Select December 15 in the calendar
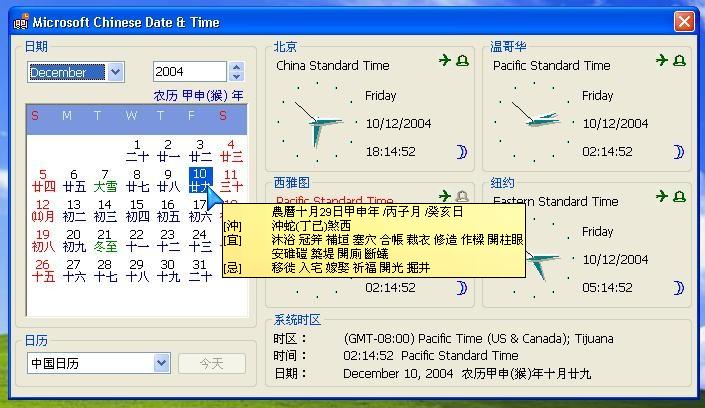 137,211
